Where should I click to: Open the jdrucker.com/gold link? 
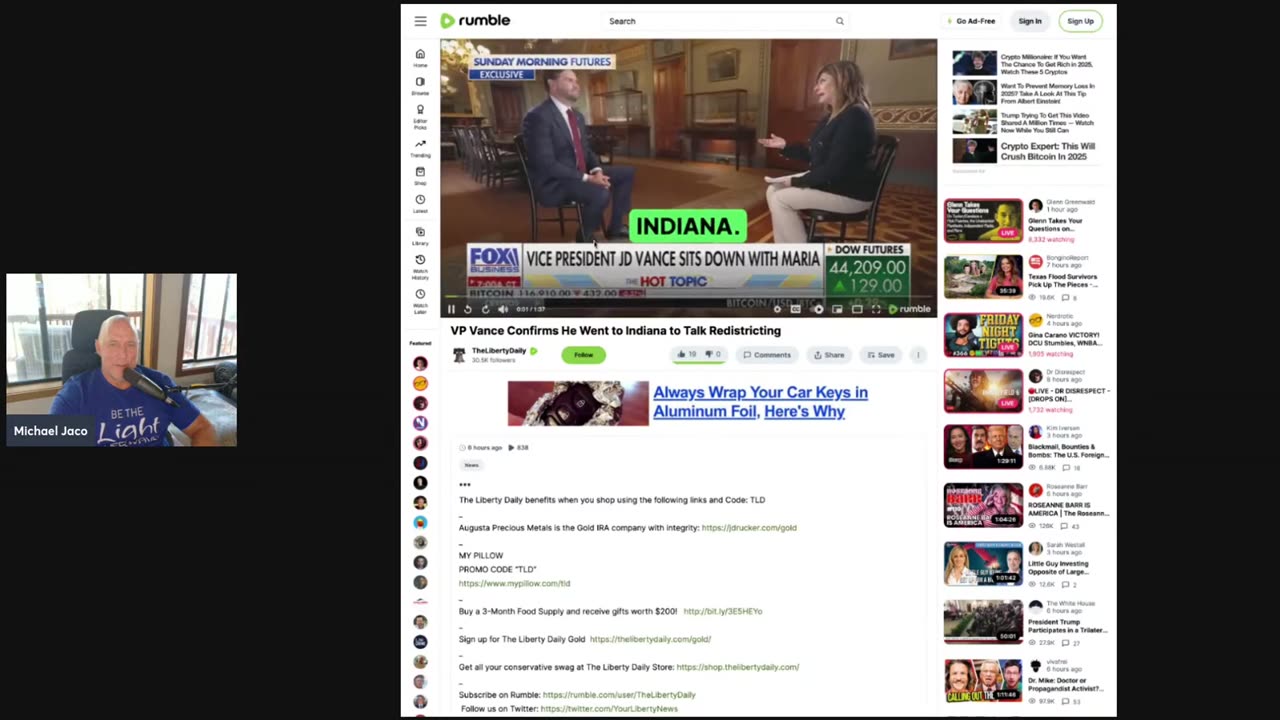click(x=749, y=527)
